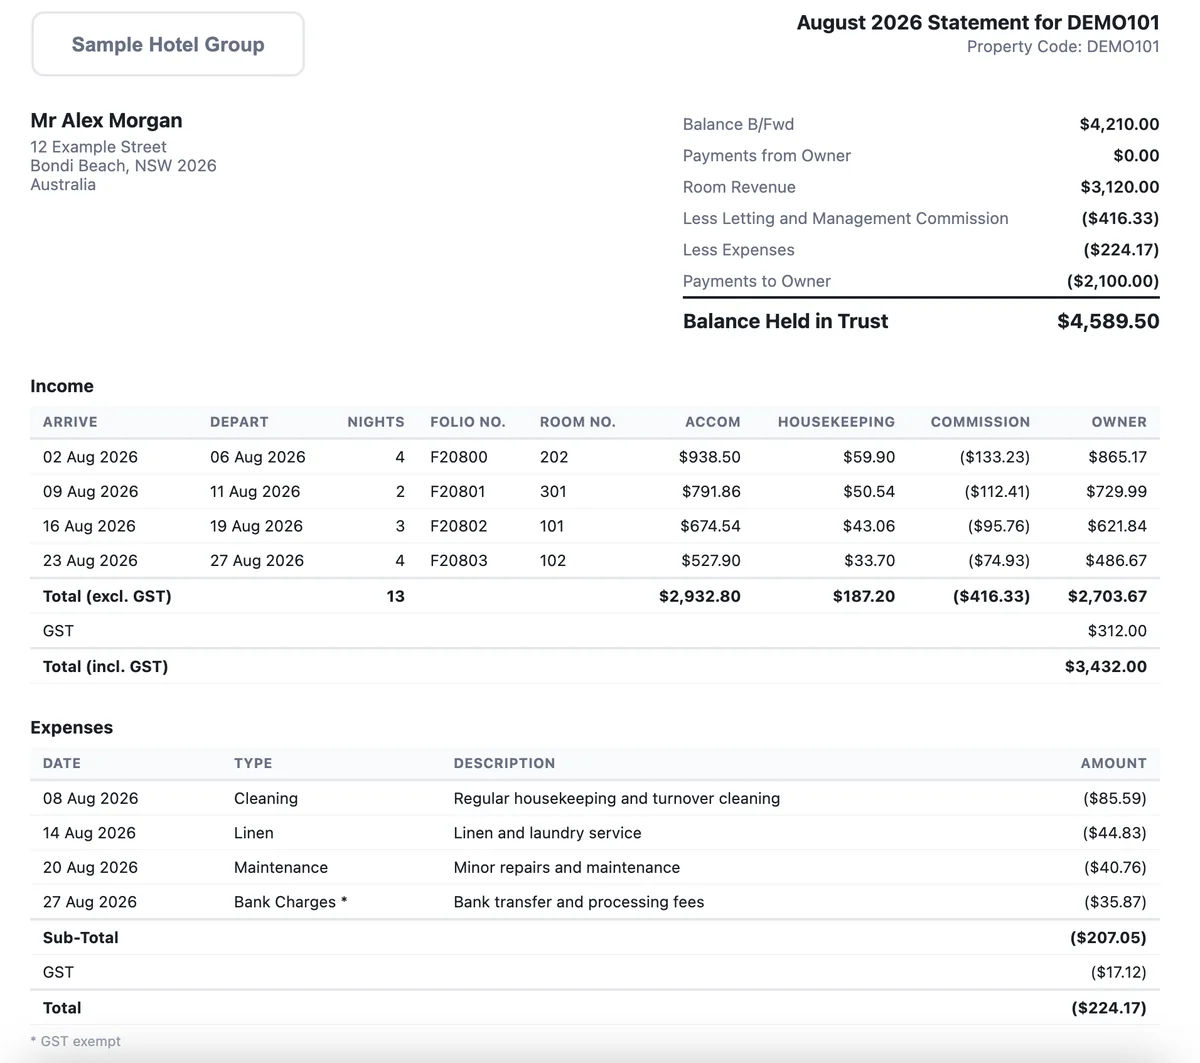
Task: Click Bondi Beach, NSW 2026 address line
Action: tap(123, 166)
